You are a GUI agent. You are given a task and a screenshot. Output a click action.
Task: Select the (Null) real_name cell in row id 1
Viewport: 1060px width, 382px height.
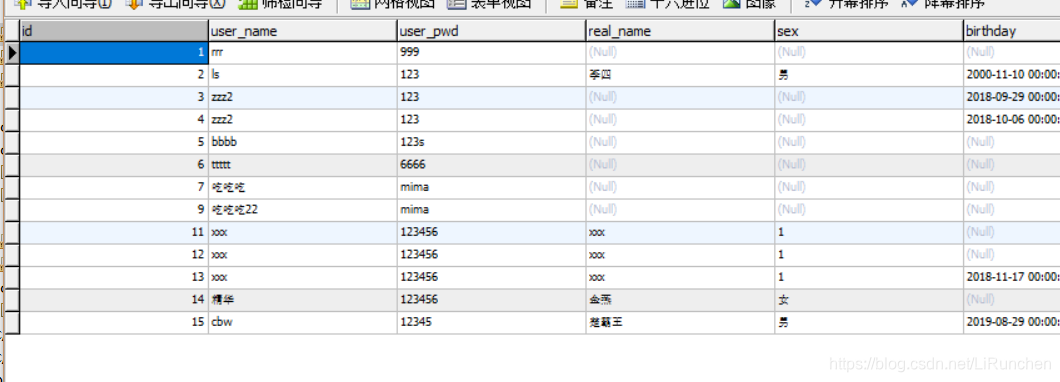pos(679,52)
